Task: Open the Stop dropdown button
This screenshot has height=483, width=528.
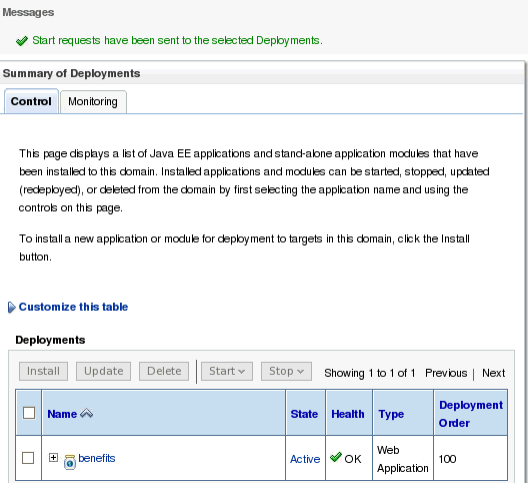Action: [x=286, y=371]
